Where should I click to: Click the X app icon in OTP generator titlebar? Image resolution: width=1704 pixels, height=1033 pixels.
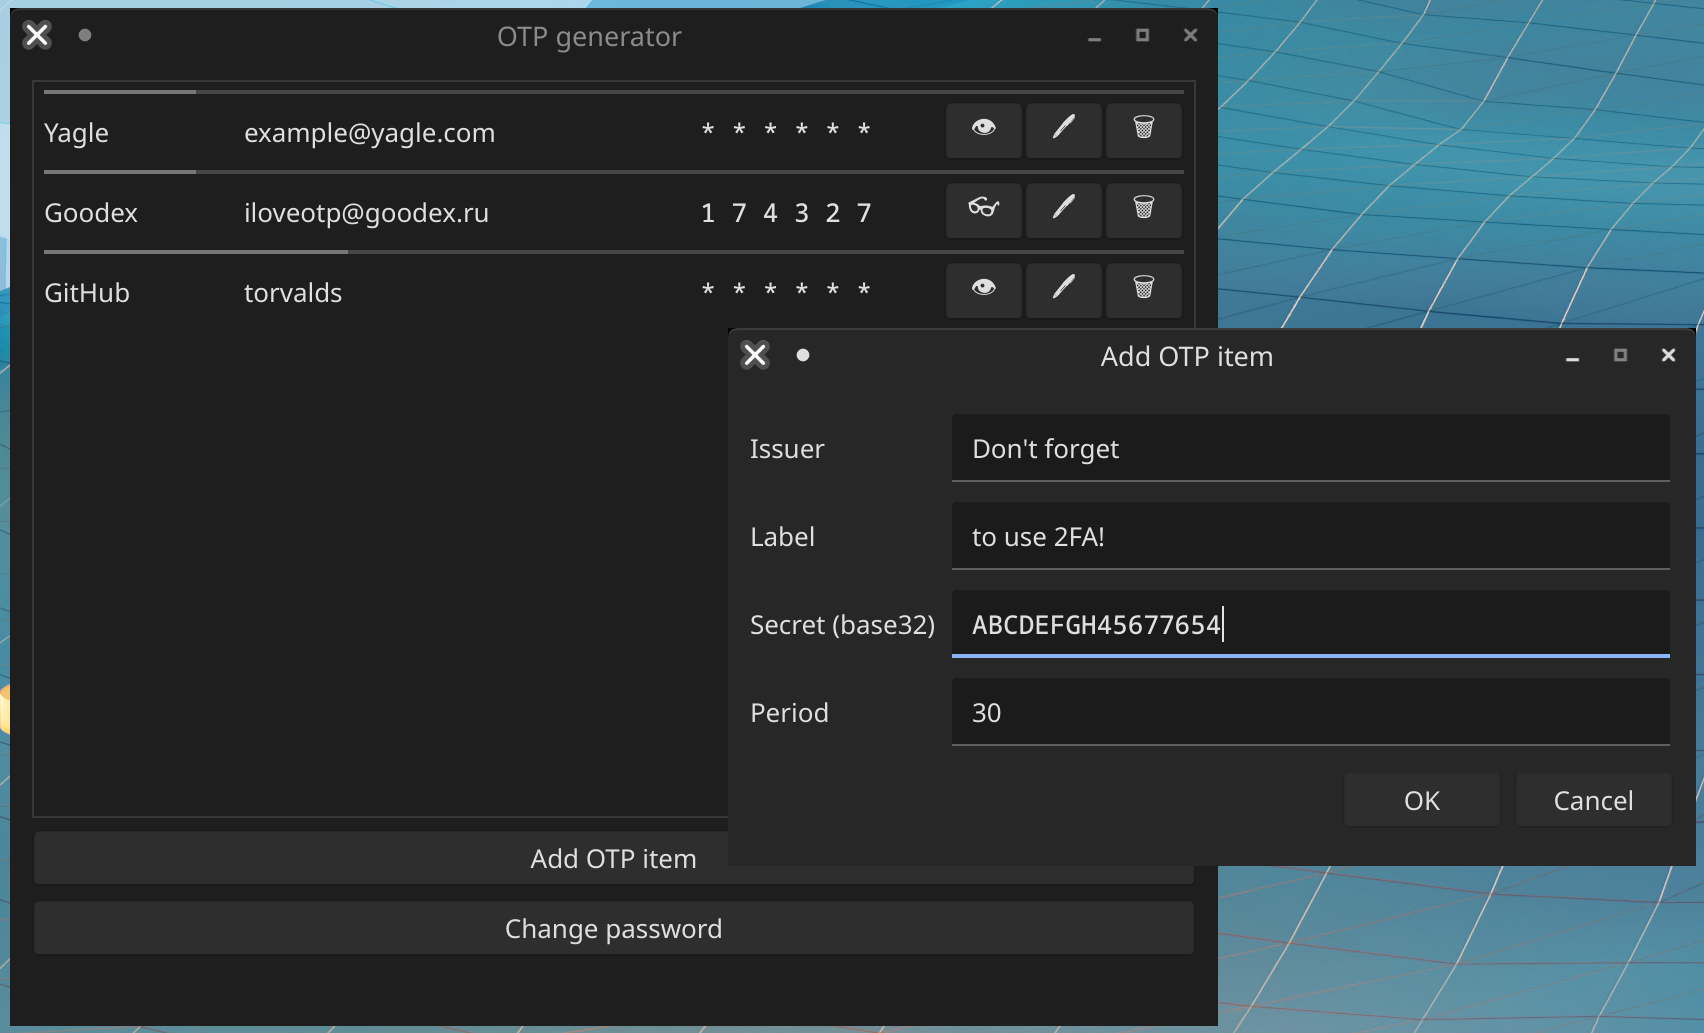37,35
